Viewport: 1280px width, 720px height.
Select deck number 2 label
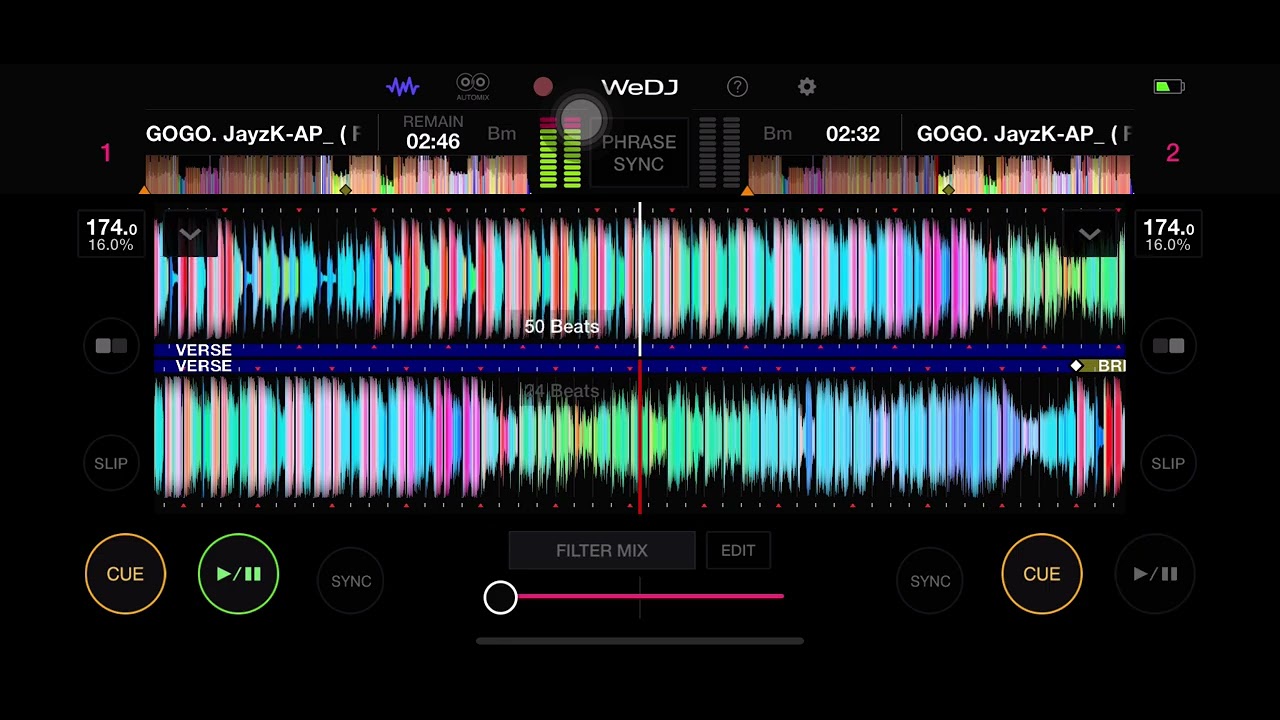pyautogui.click(x=1172, y=153)
